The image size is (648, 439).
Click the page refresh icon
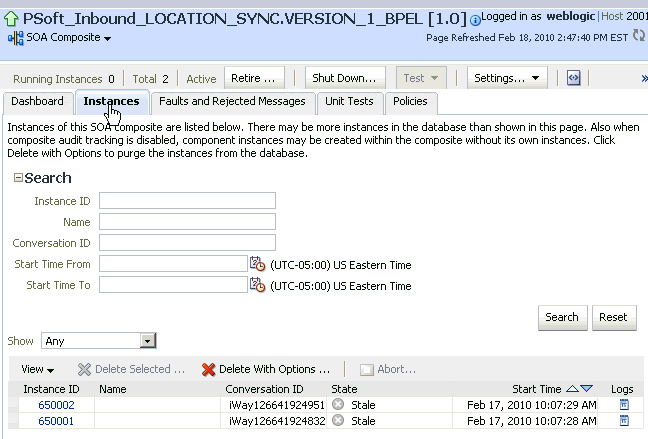coord(639,36)
